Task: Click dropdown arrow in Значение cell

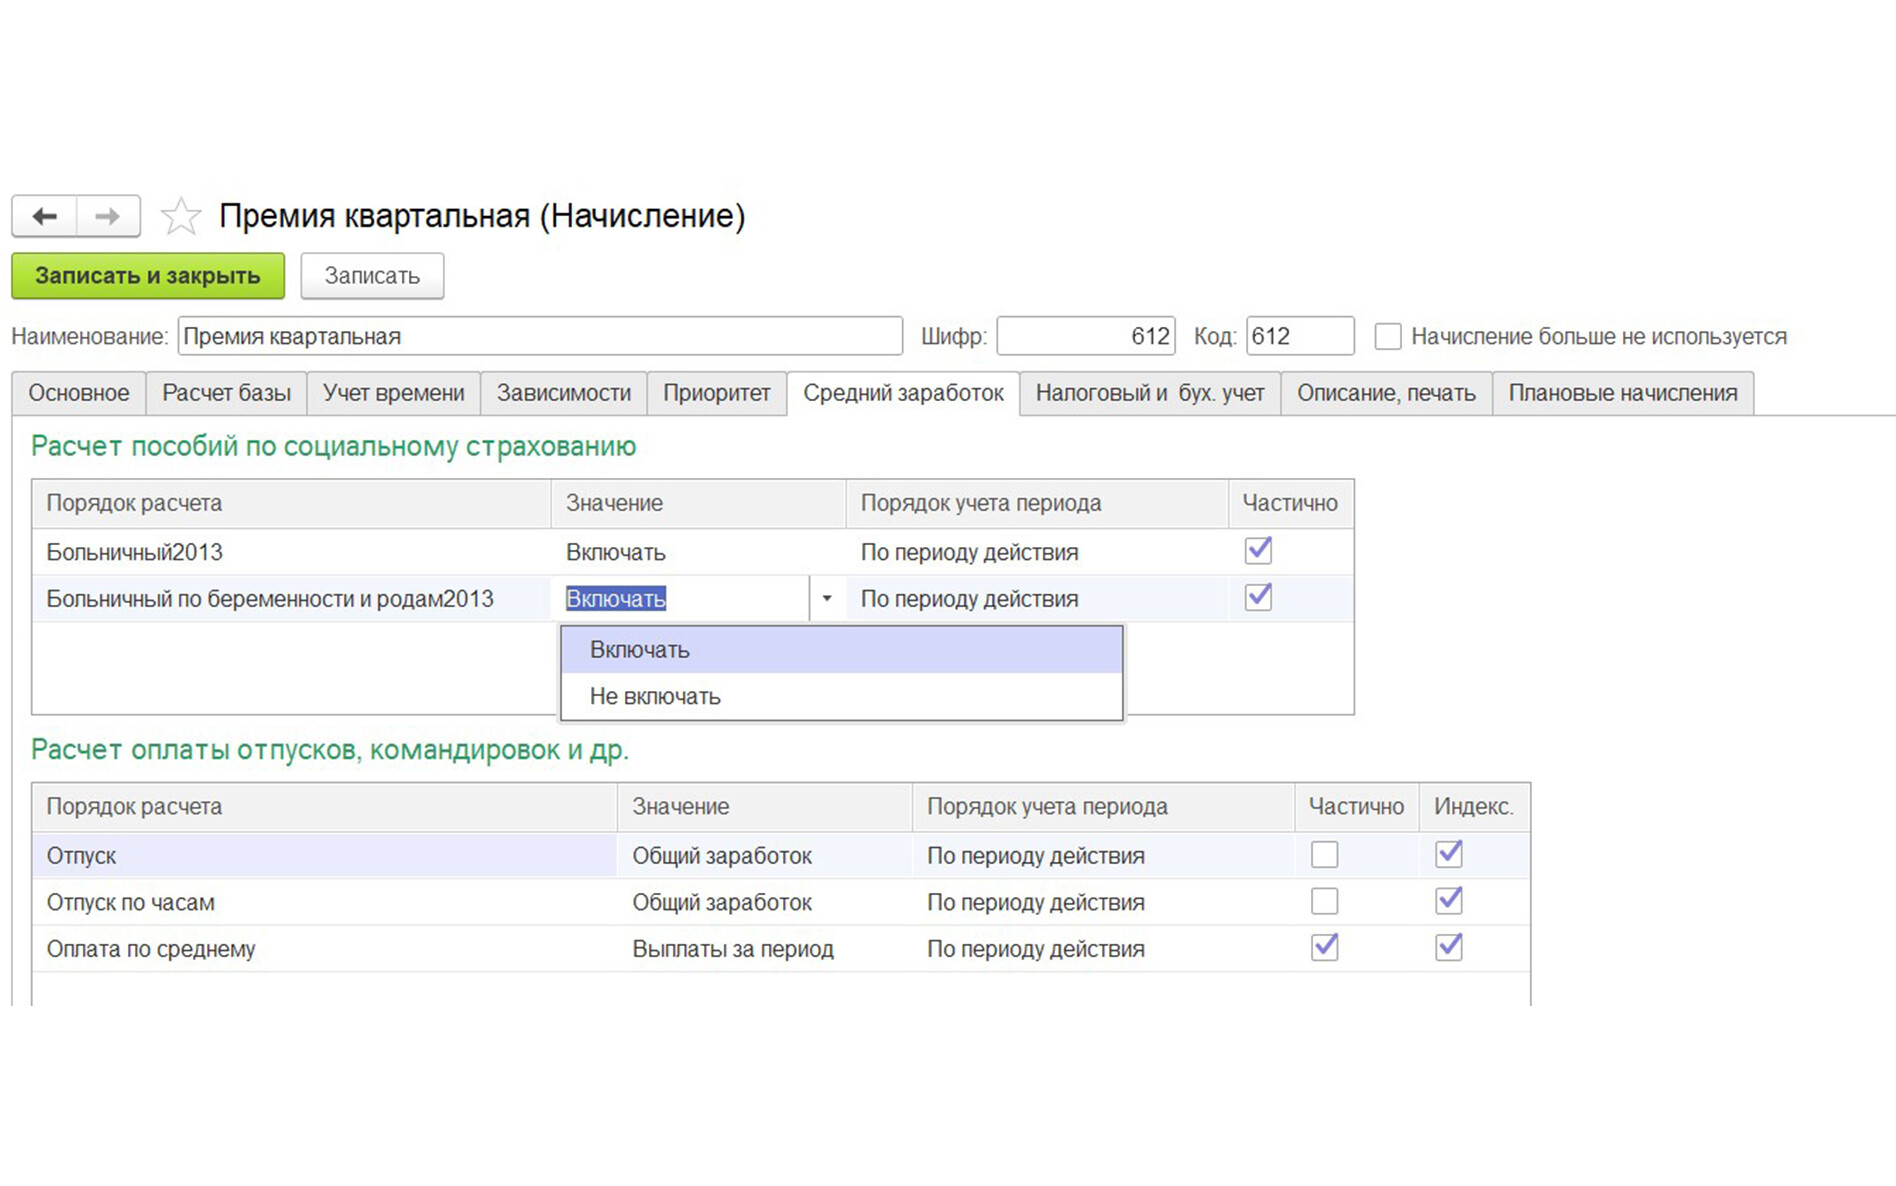Action: 827,599
